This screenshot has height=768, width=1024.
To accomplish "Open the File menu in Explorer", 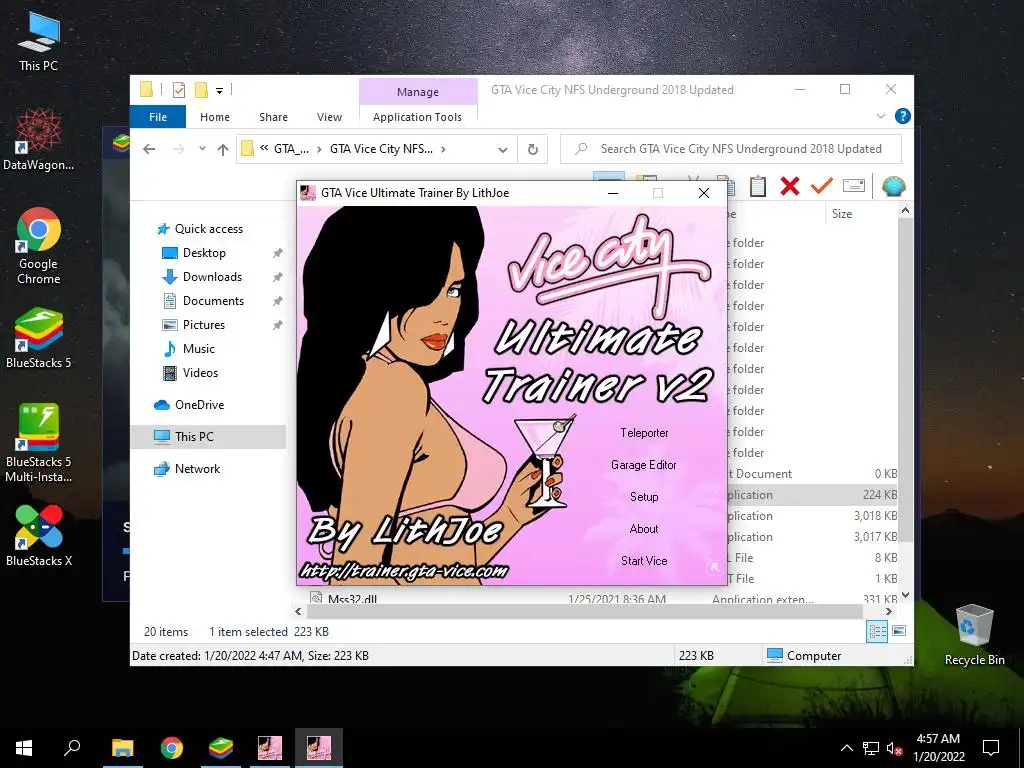I will click(158, 117).
